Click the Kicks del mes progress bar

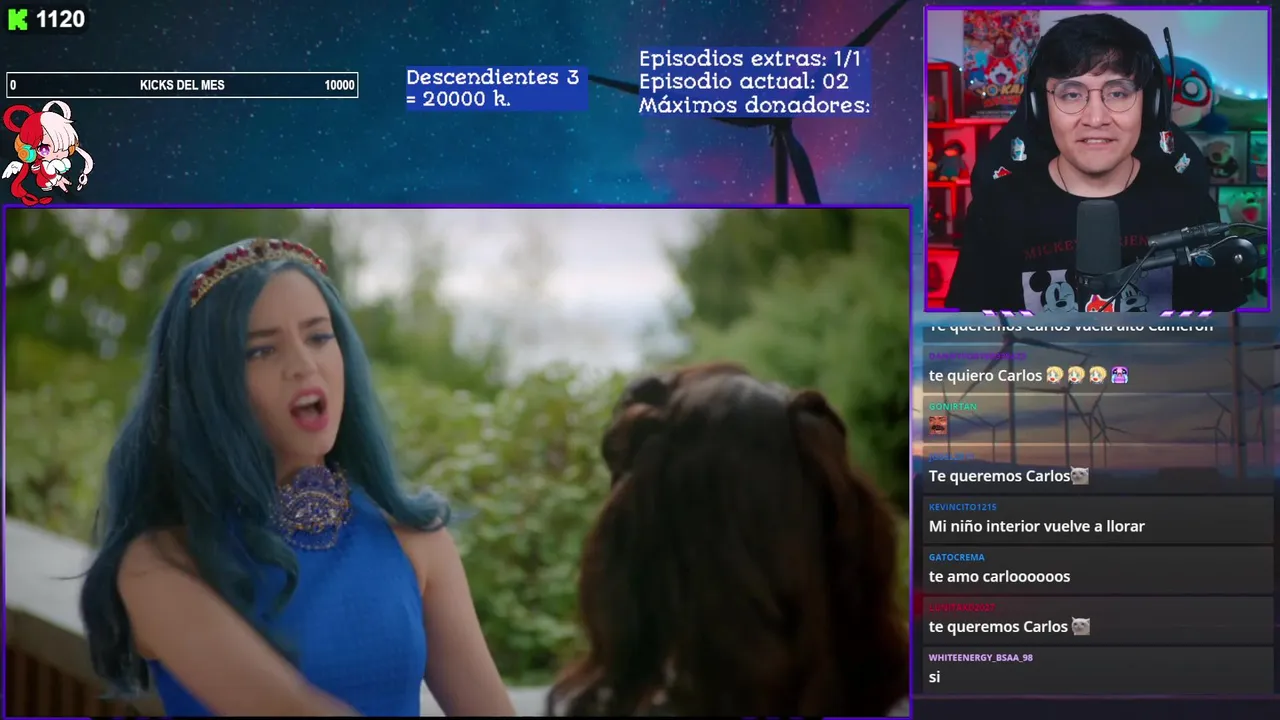[x=182, y=85]
